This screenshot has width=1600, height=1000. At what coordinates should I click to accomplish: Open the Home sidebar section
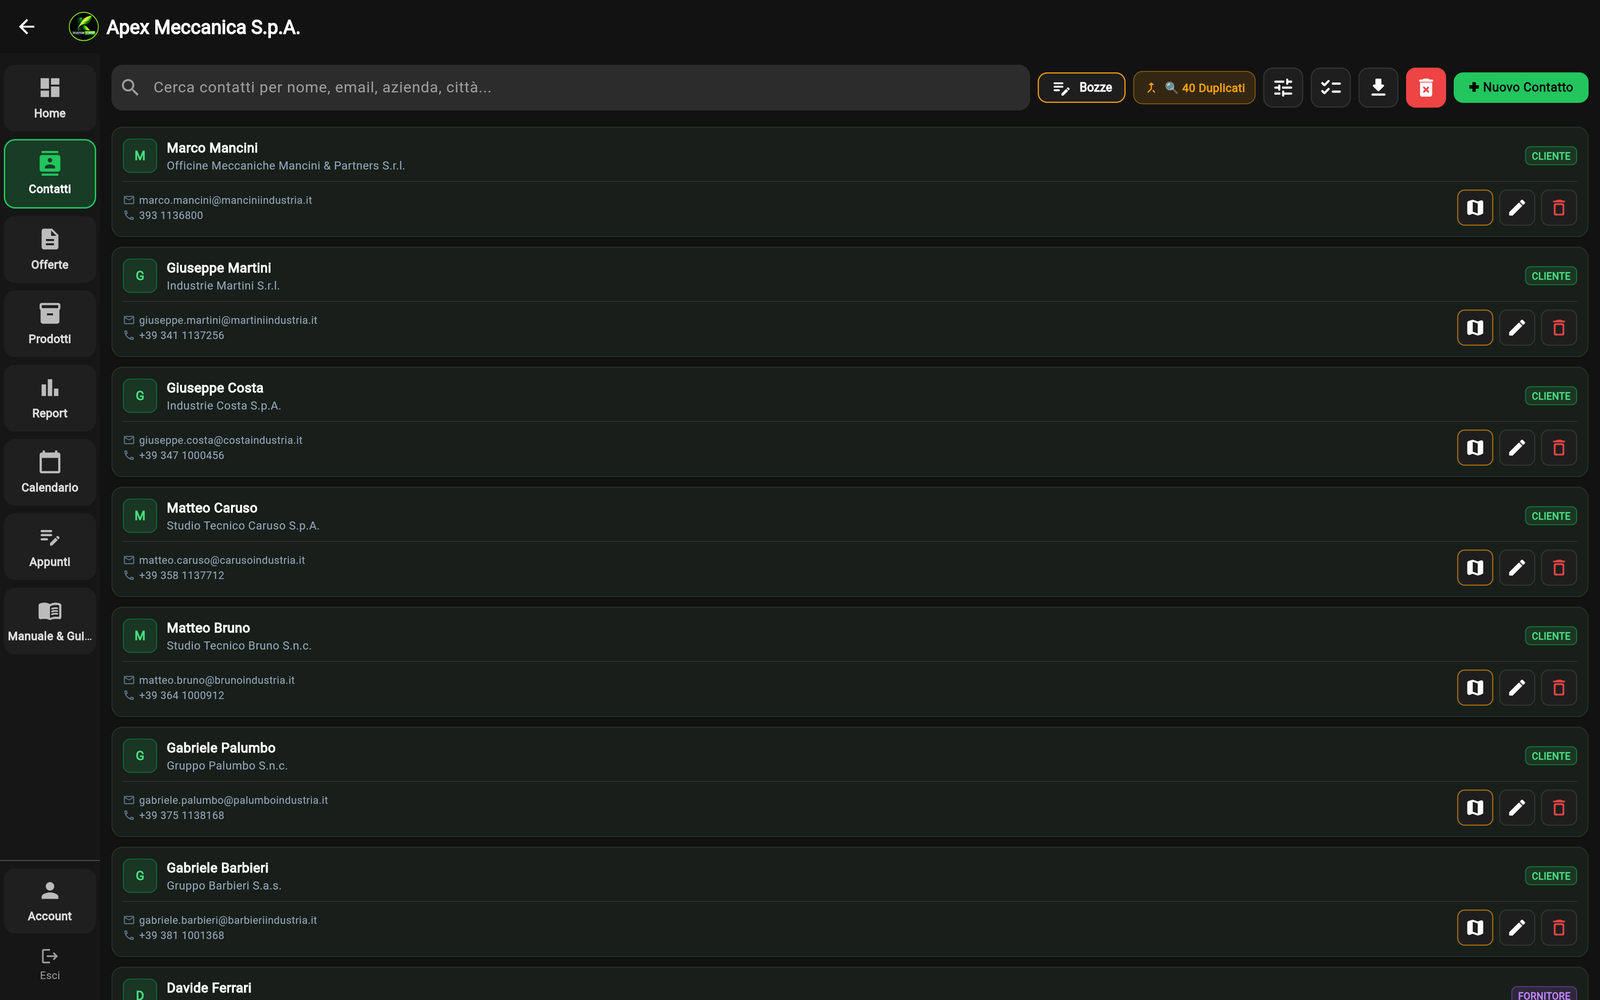coord(50,98)
